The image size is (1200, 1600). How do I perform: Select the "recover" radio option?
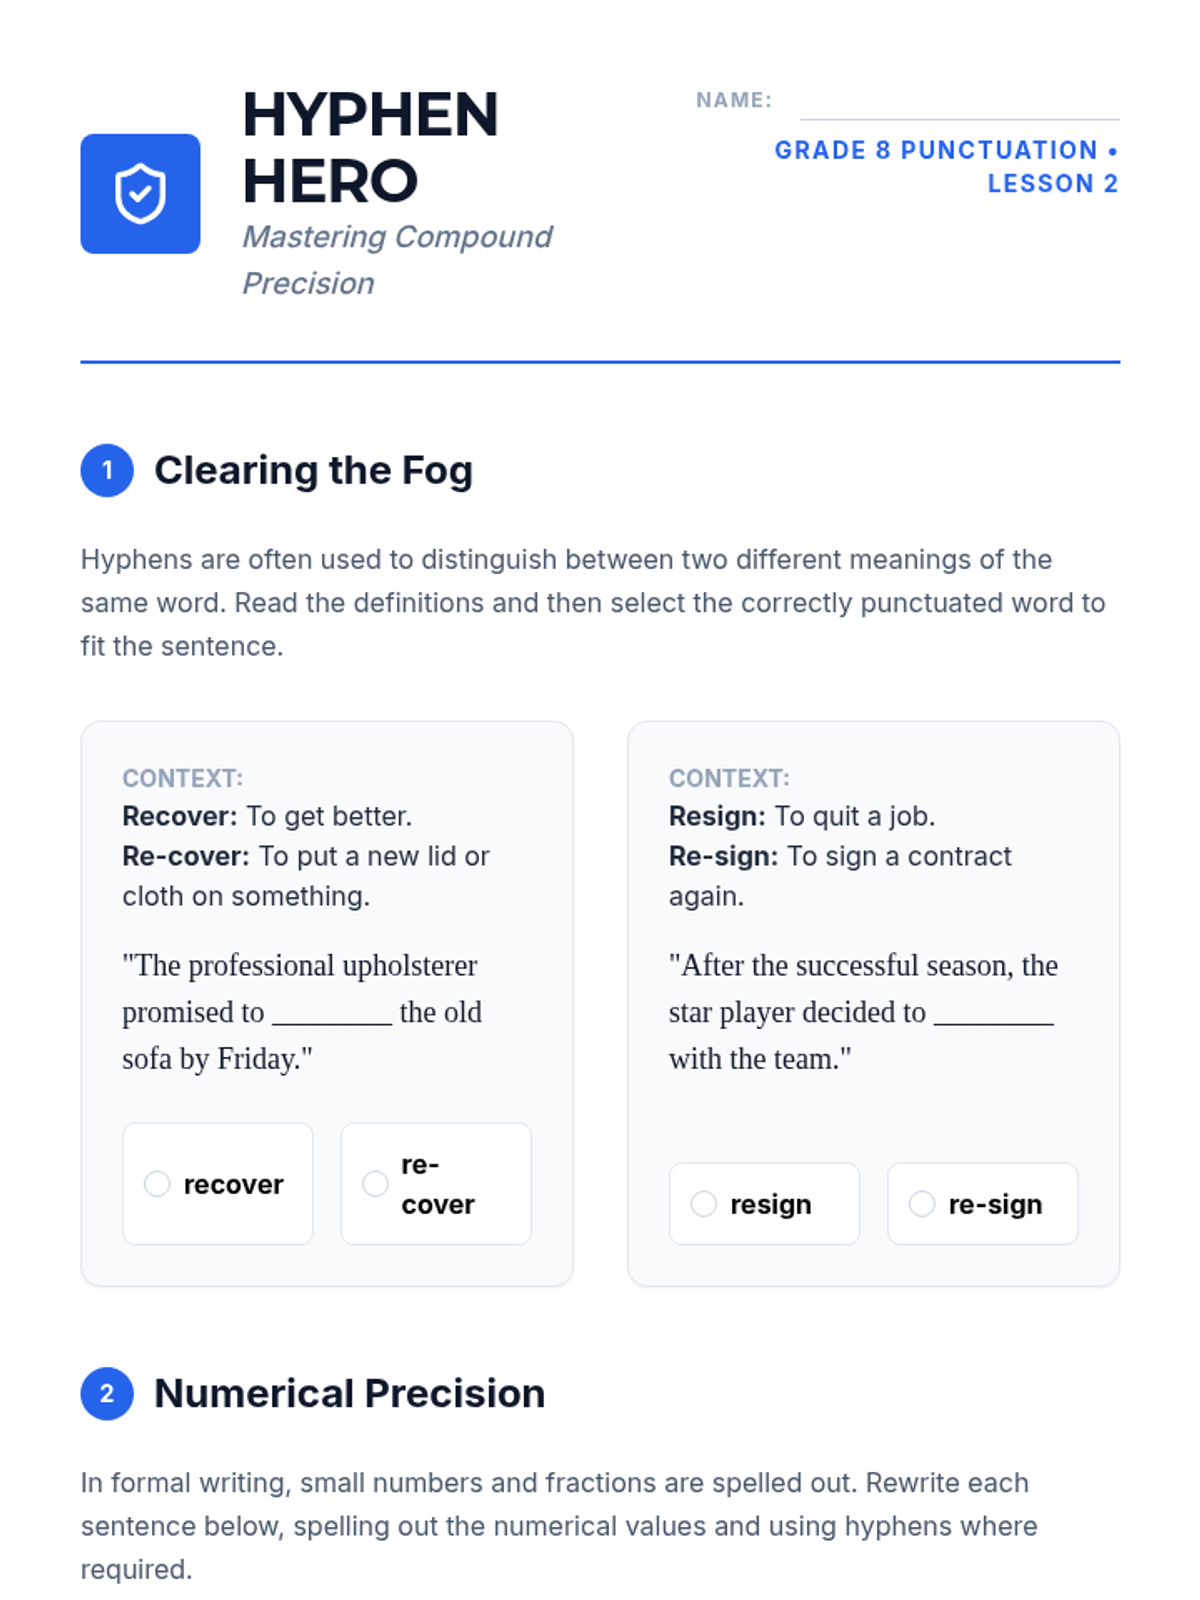coord(157,1184)
